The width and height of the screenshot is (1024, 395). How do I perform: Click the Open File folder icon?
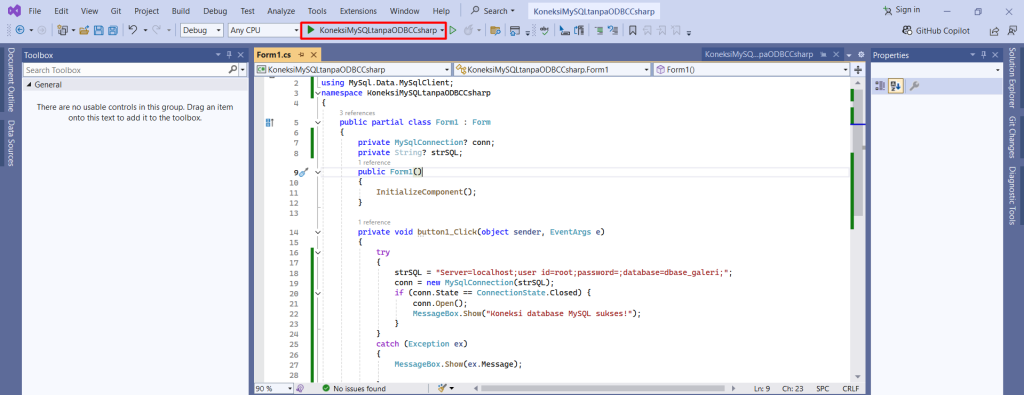pos(84,30)
